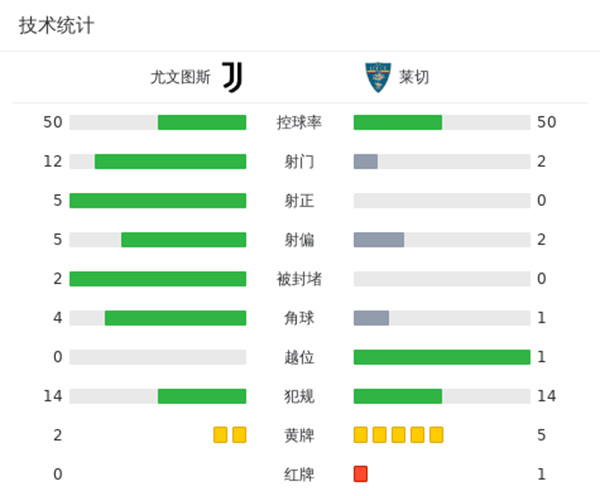Click Lecce's fifth yellow card icon
600x496 pixels.
point(436,435)
